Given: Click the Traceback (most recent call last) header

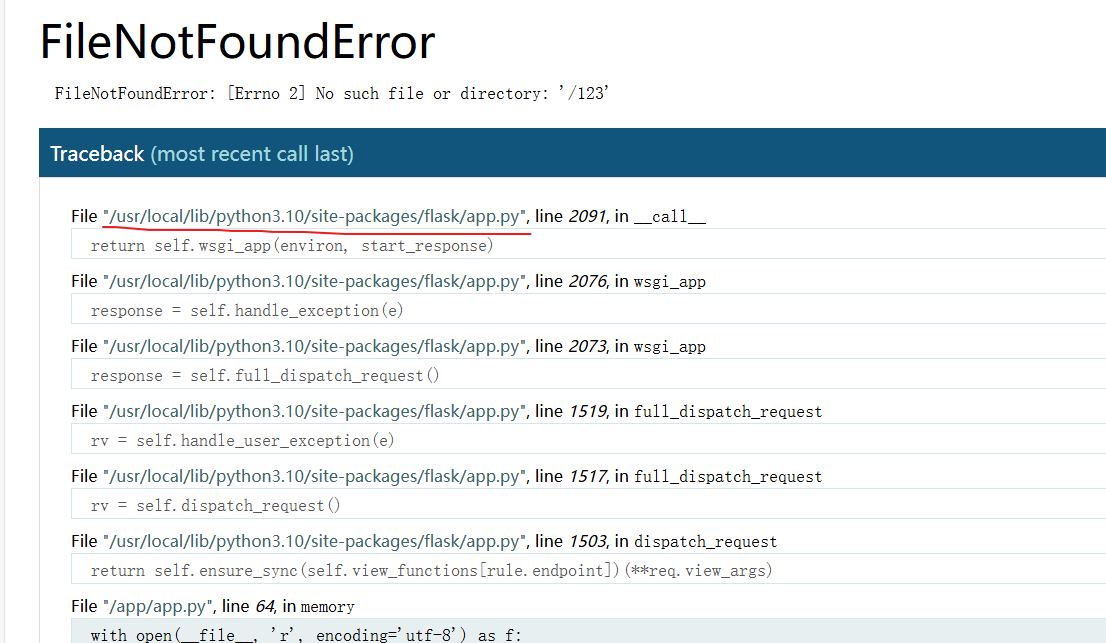Looking at the screenshot, I should click(x=201, y=154).
